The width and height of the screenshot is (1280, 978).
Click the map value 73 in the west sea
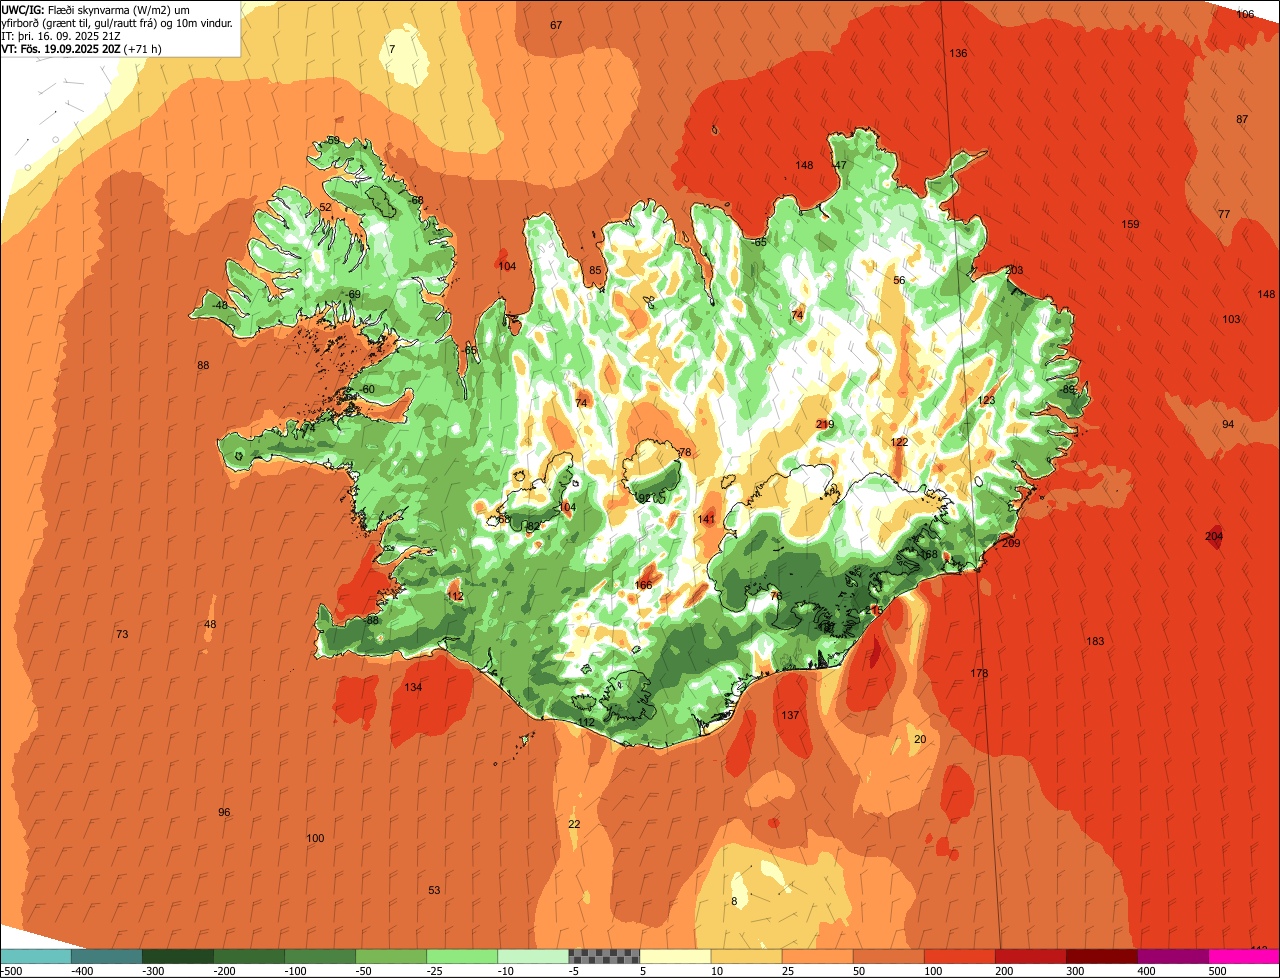click(122, 634)
